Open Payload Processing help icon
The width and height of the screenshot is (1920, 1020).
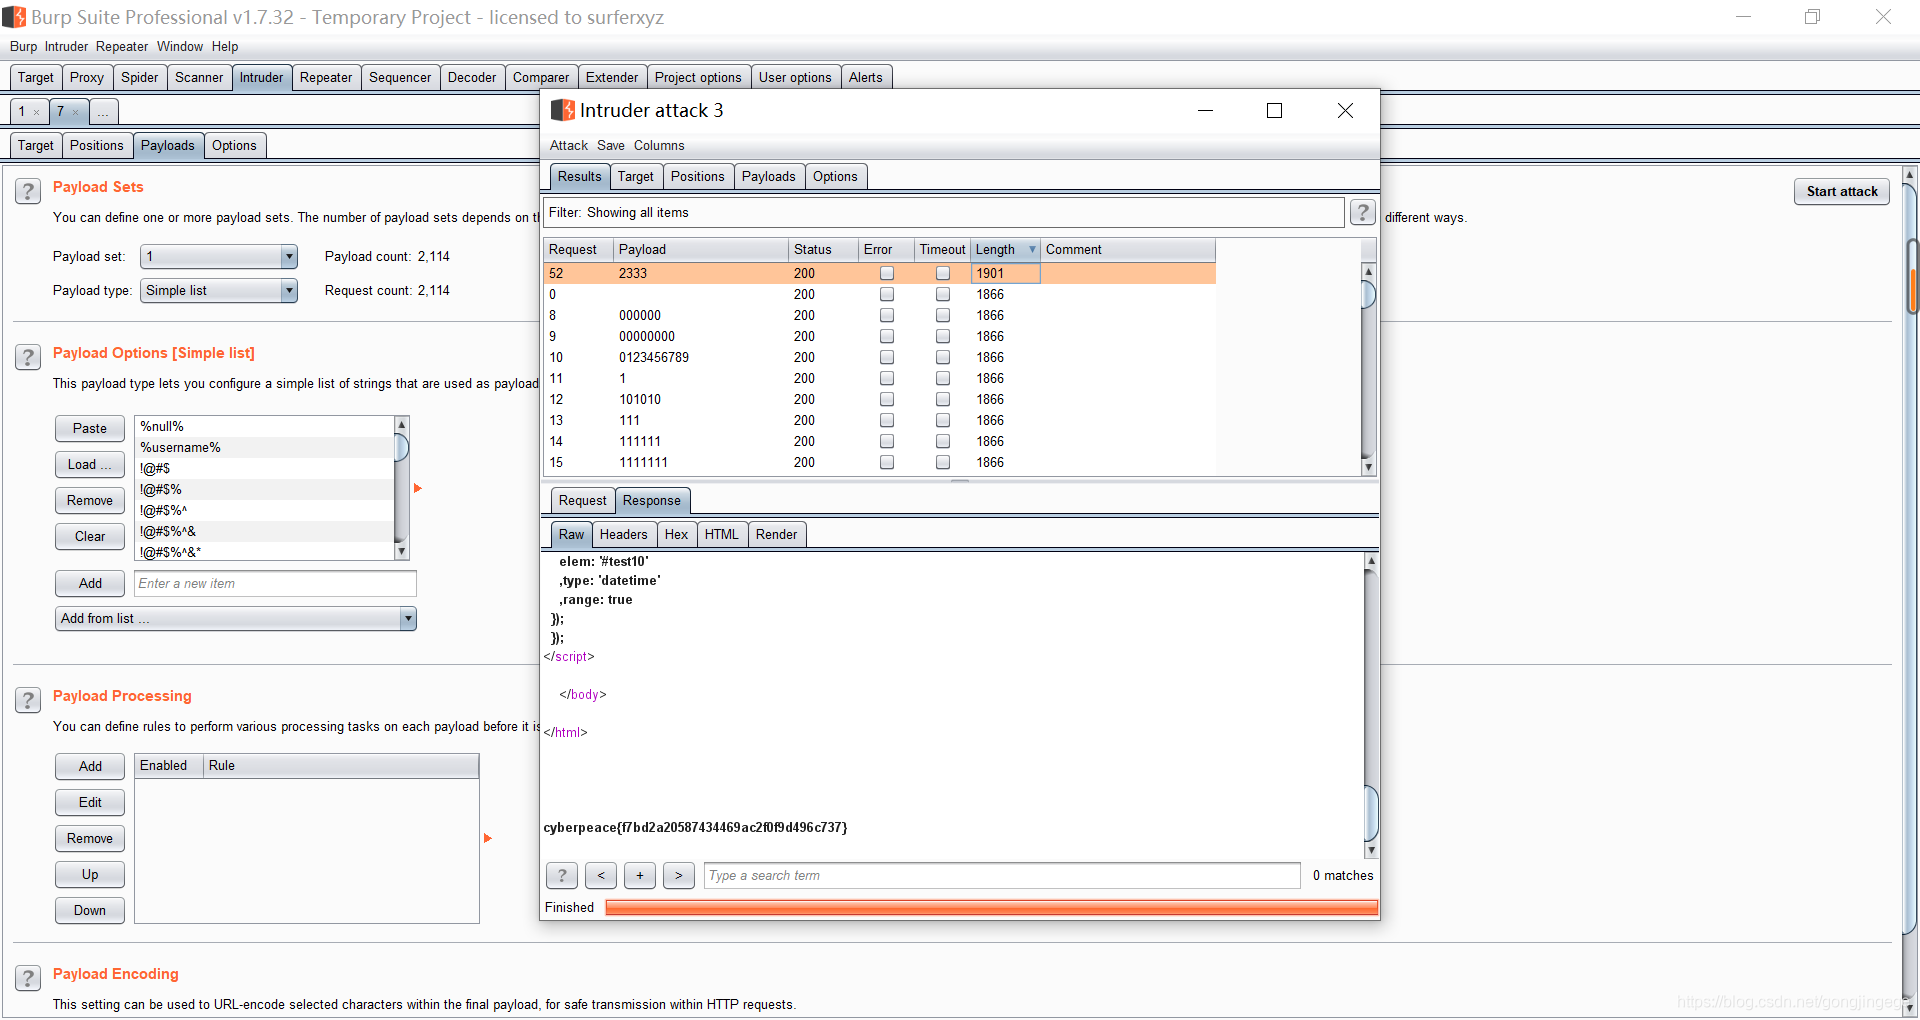coord(28,700)
